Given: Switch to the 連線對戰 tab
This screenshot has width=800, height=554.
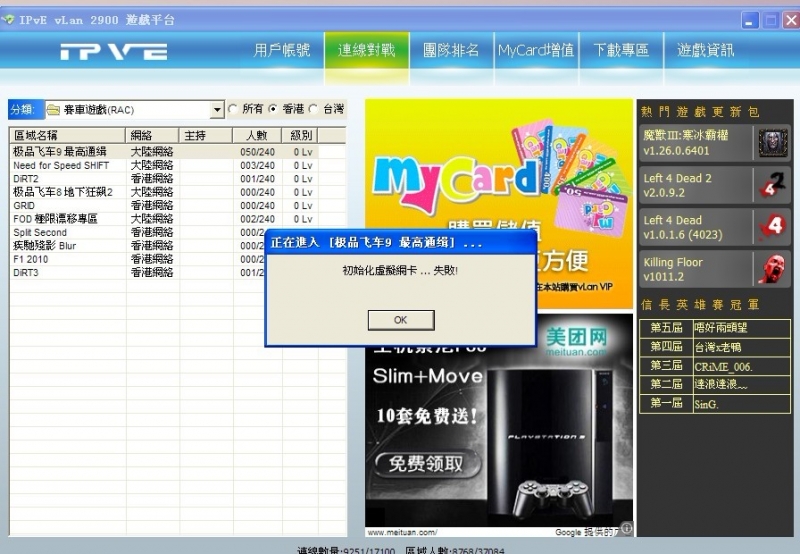Looking at the screenshot, I should [366, 50].
